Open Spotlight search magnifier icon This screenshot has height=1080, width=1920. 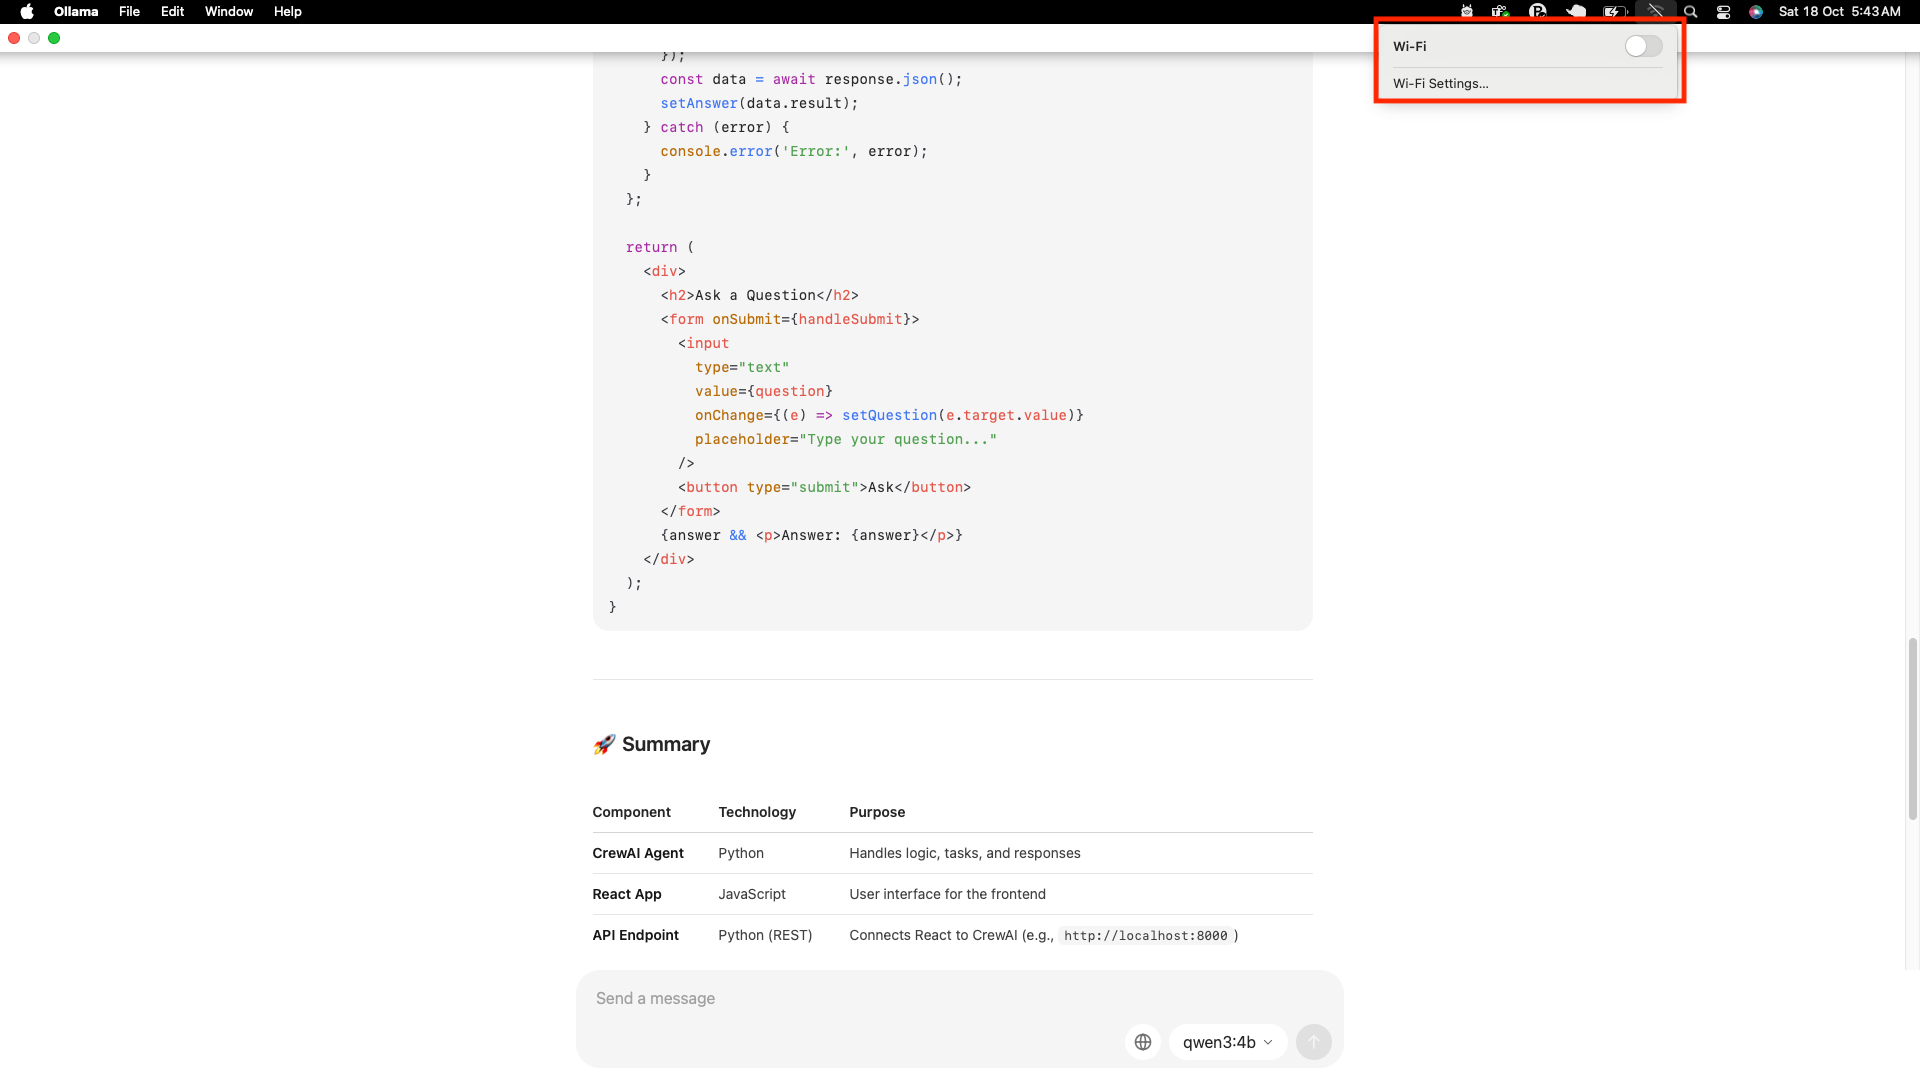(x=1691, y=12)
